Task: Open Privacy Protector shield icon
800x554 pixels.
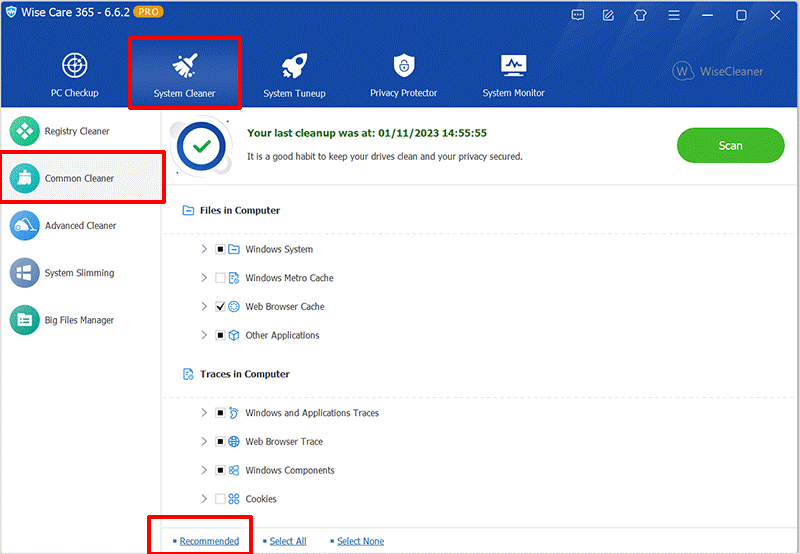Action: 404,65
